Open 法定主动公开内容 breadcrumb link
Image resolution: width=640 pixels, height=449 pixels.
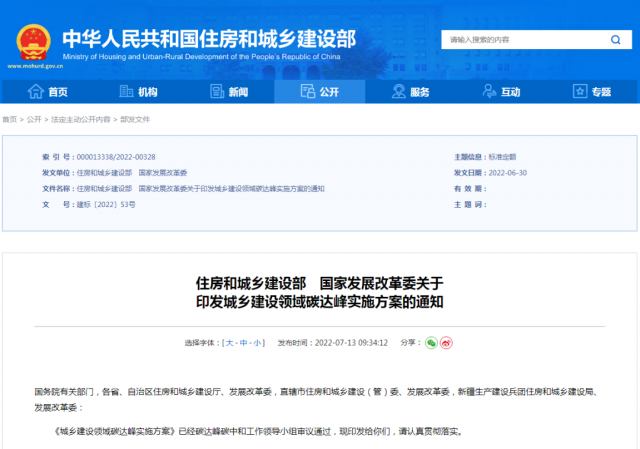[80, 119]
